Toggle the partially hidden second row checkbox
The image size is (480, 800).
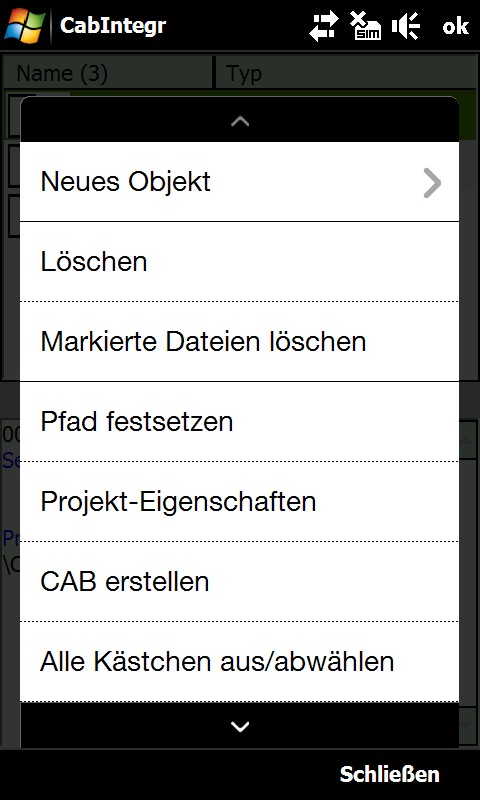(14, 167)
